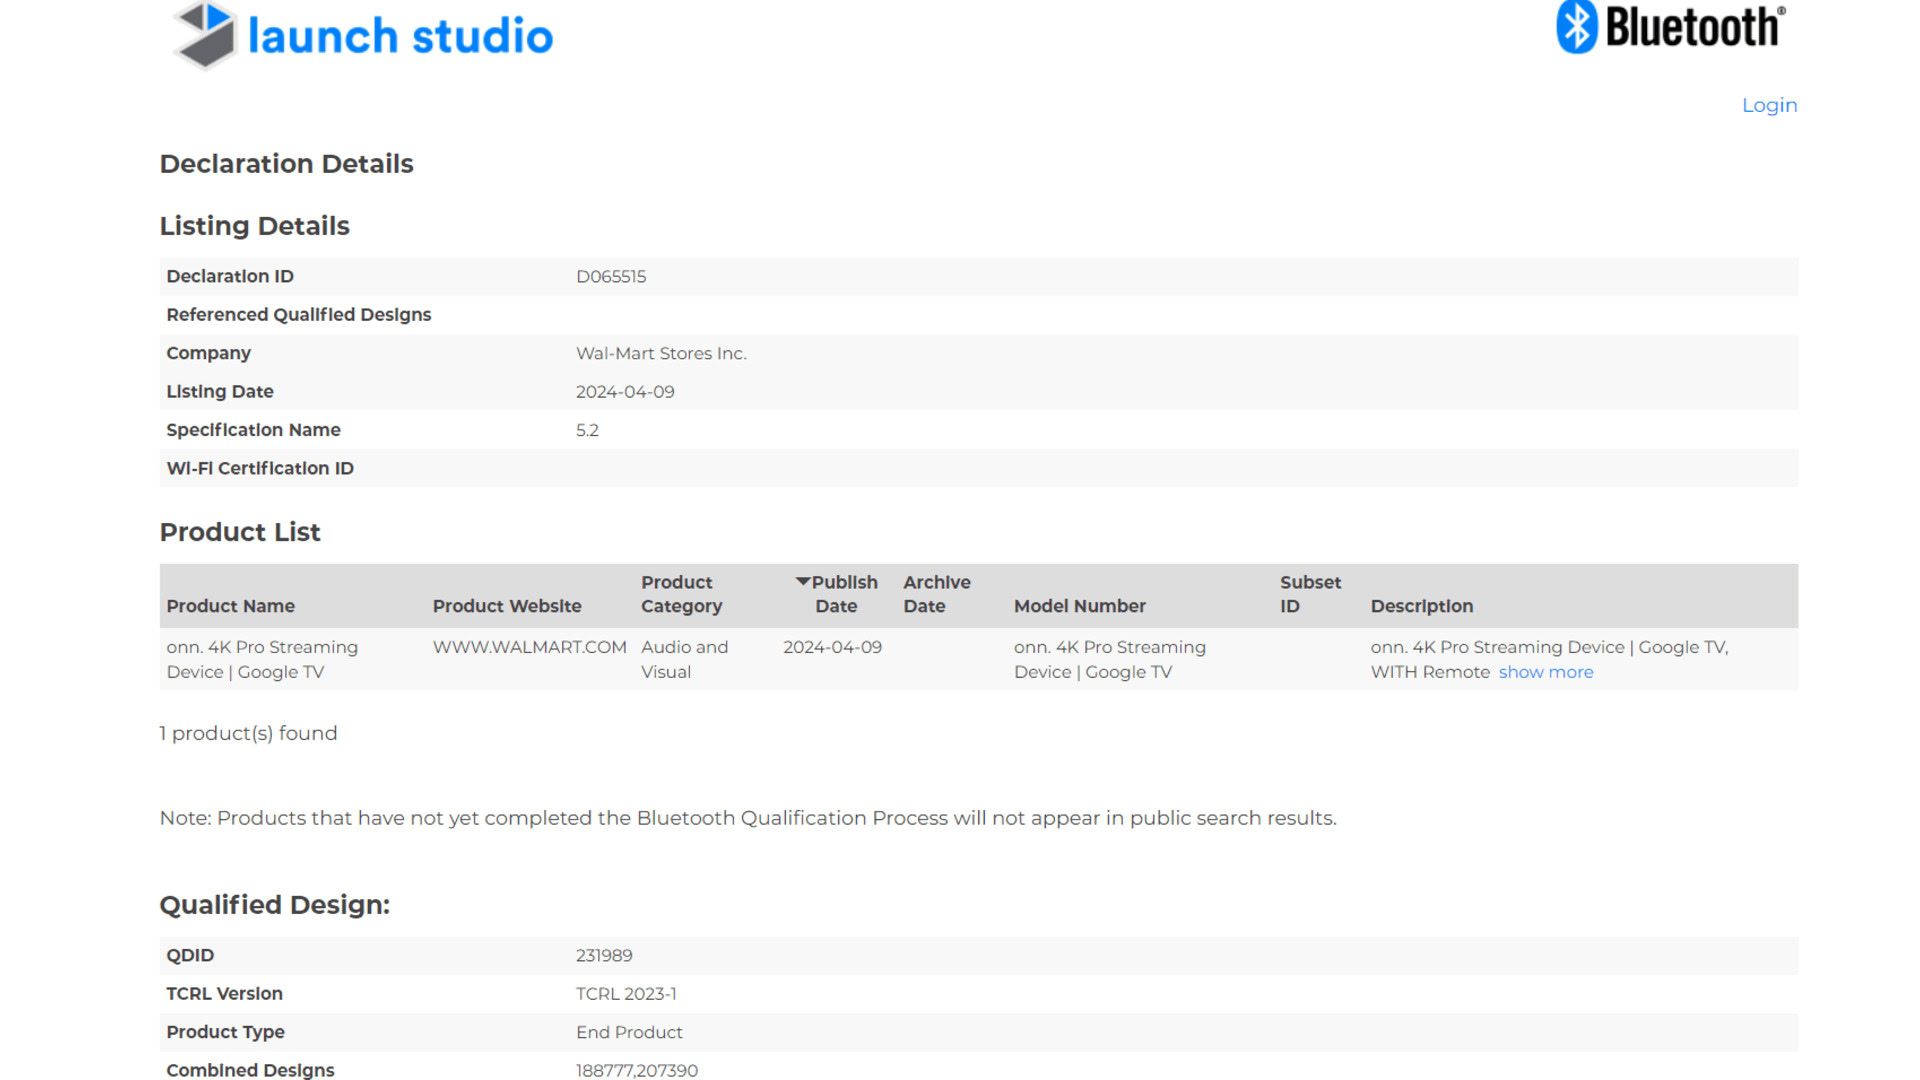
Task: Sort by Publish Date column arrow
Action: click(x=802, y=581)
